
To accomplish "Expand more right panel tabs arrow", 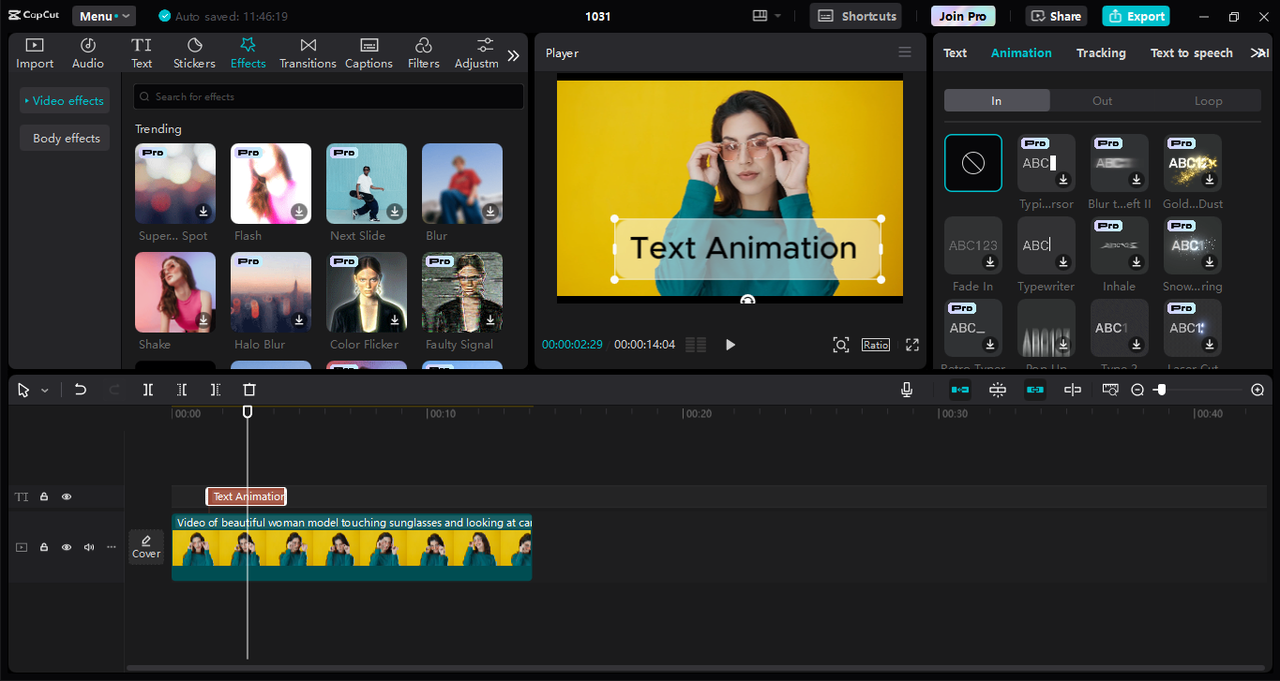I will [1260, 53].
